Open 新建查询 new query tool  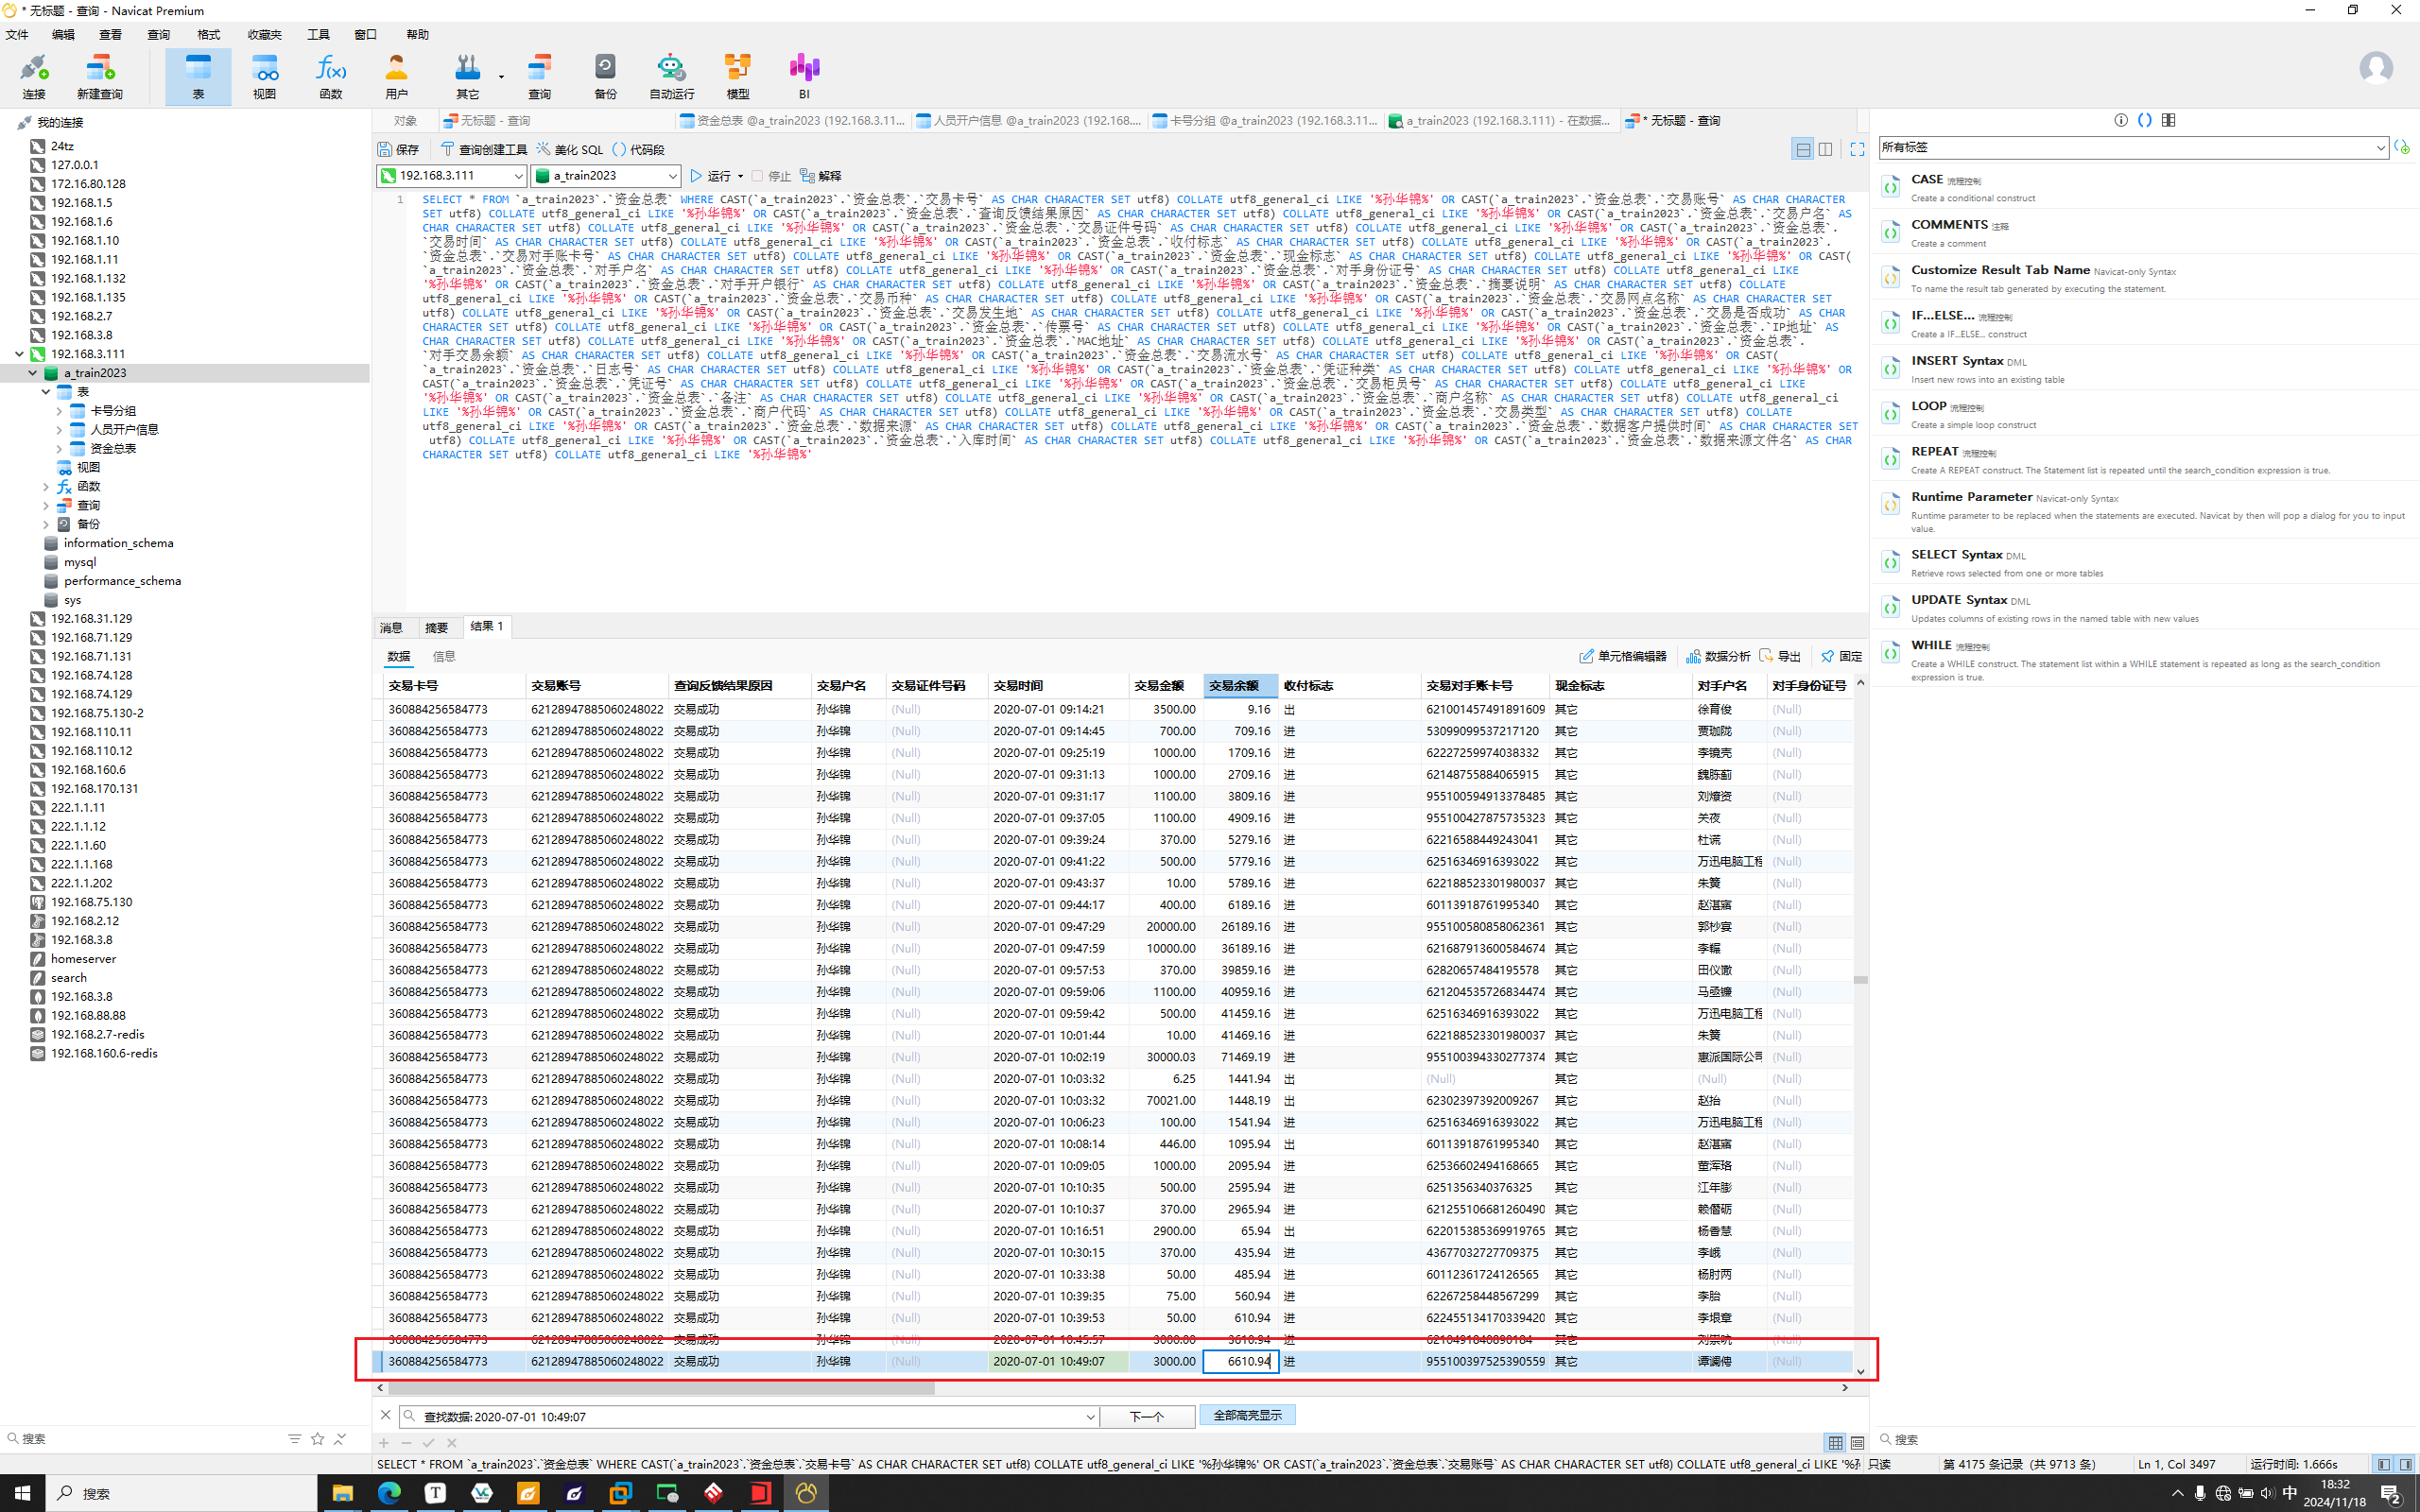(100, 77)
